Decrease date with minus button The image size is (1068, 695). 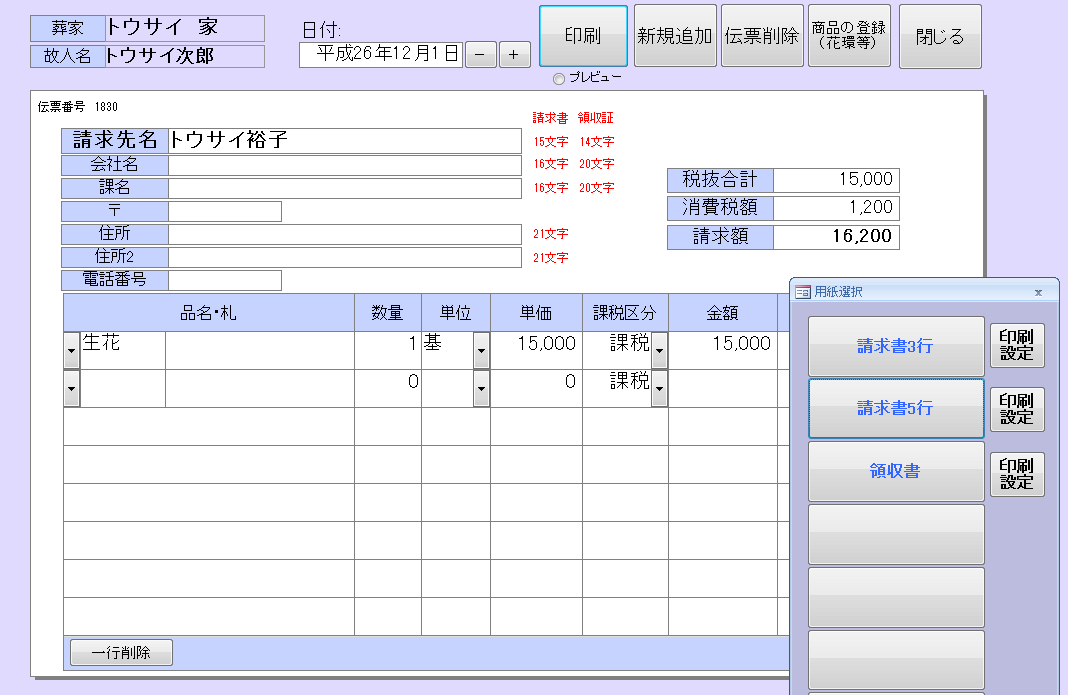[x=480, y=55]
